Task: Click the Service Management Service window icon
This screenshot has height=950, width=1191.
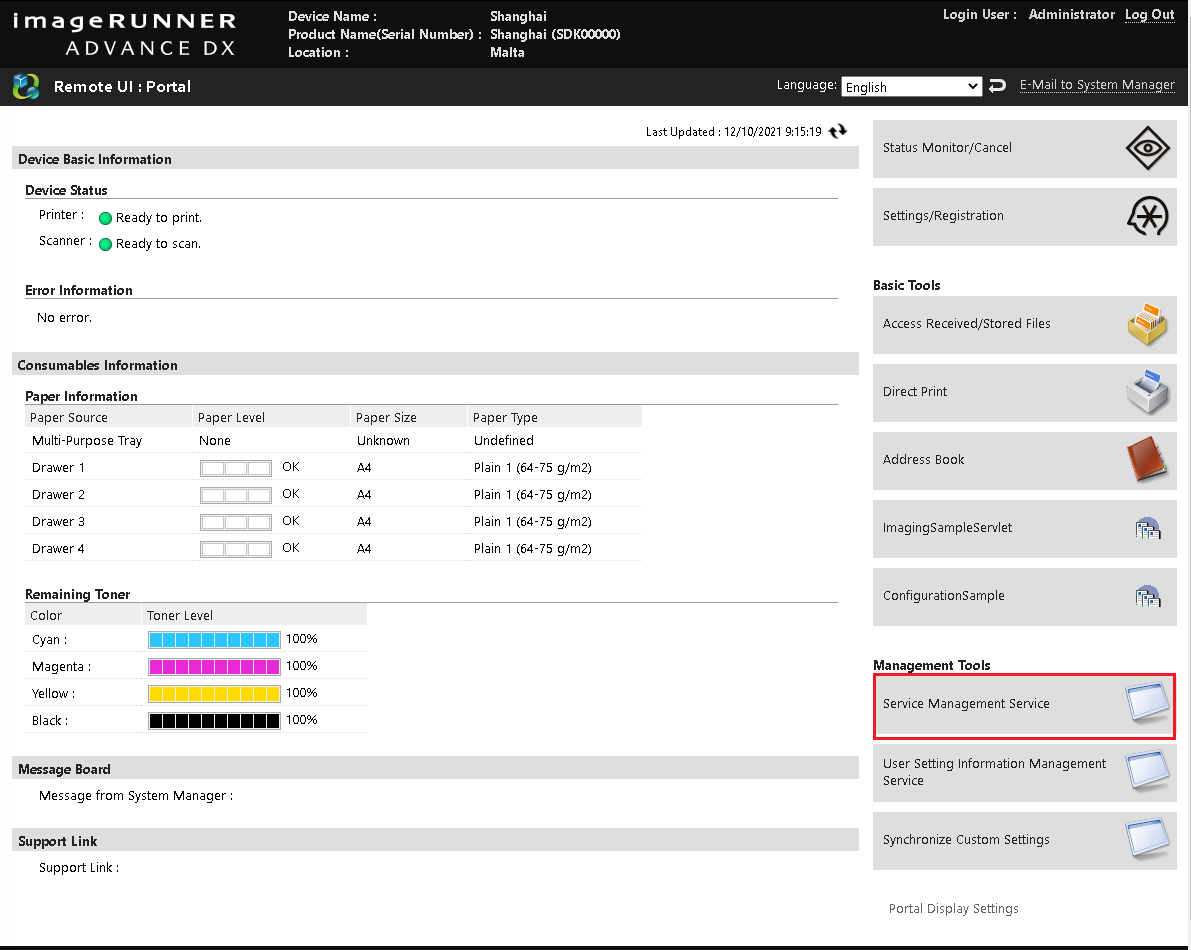Action: click(x=1147, y=704)
